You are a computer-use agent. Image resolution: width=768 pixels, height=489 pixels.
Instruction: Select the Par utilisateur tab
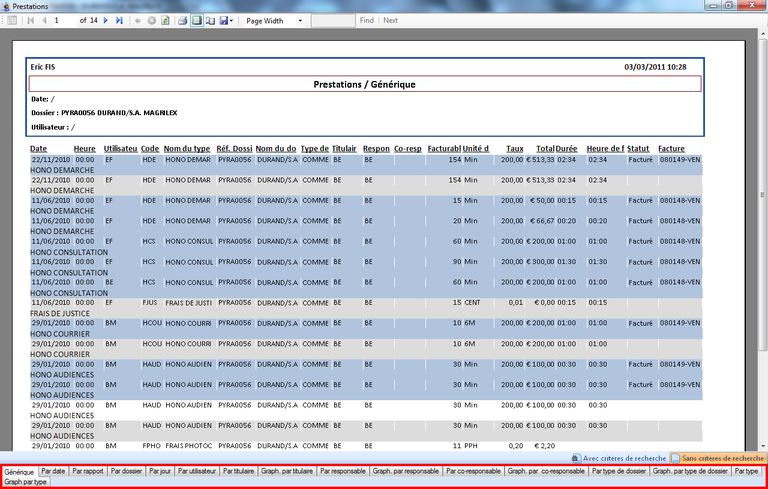(x=197, y=470)
